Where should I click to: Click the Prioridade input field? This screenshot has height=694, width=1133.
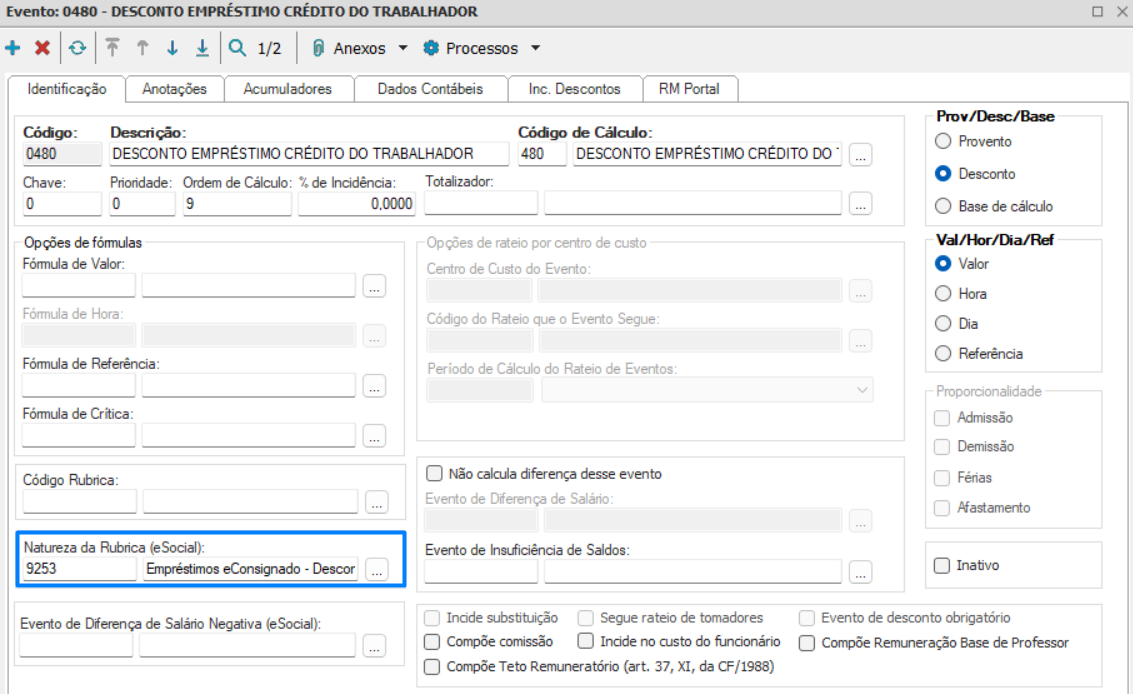[x=142, y=204]
